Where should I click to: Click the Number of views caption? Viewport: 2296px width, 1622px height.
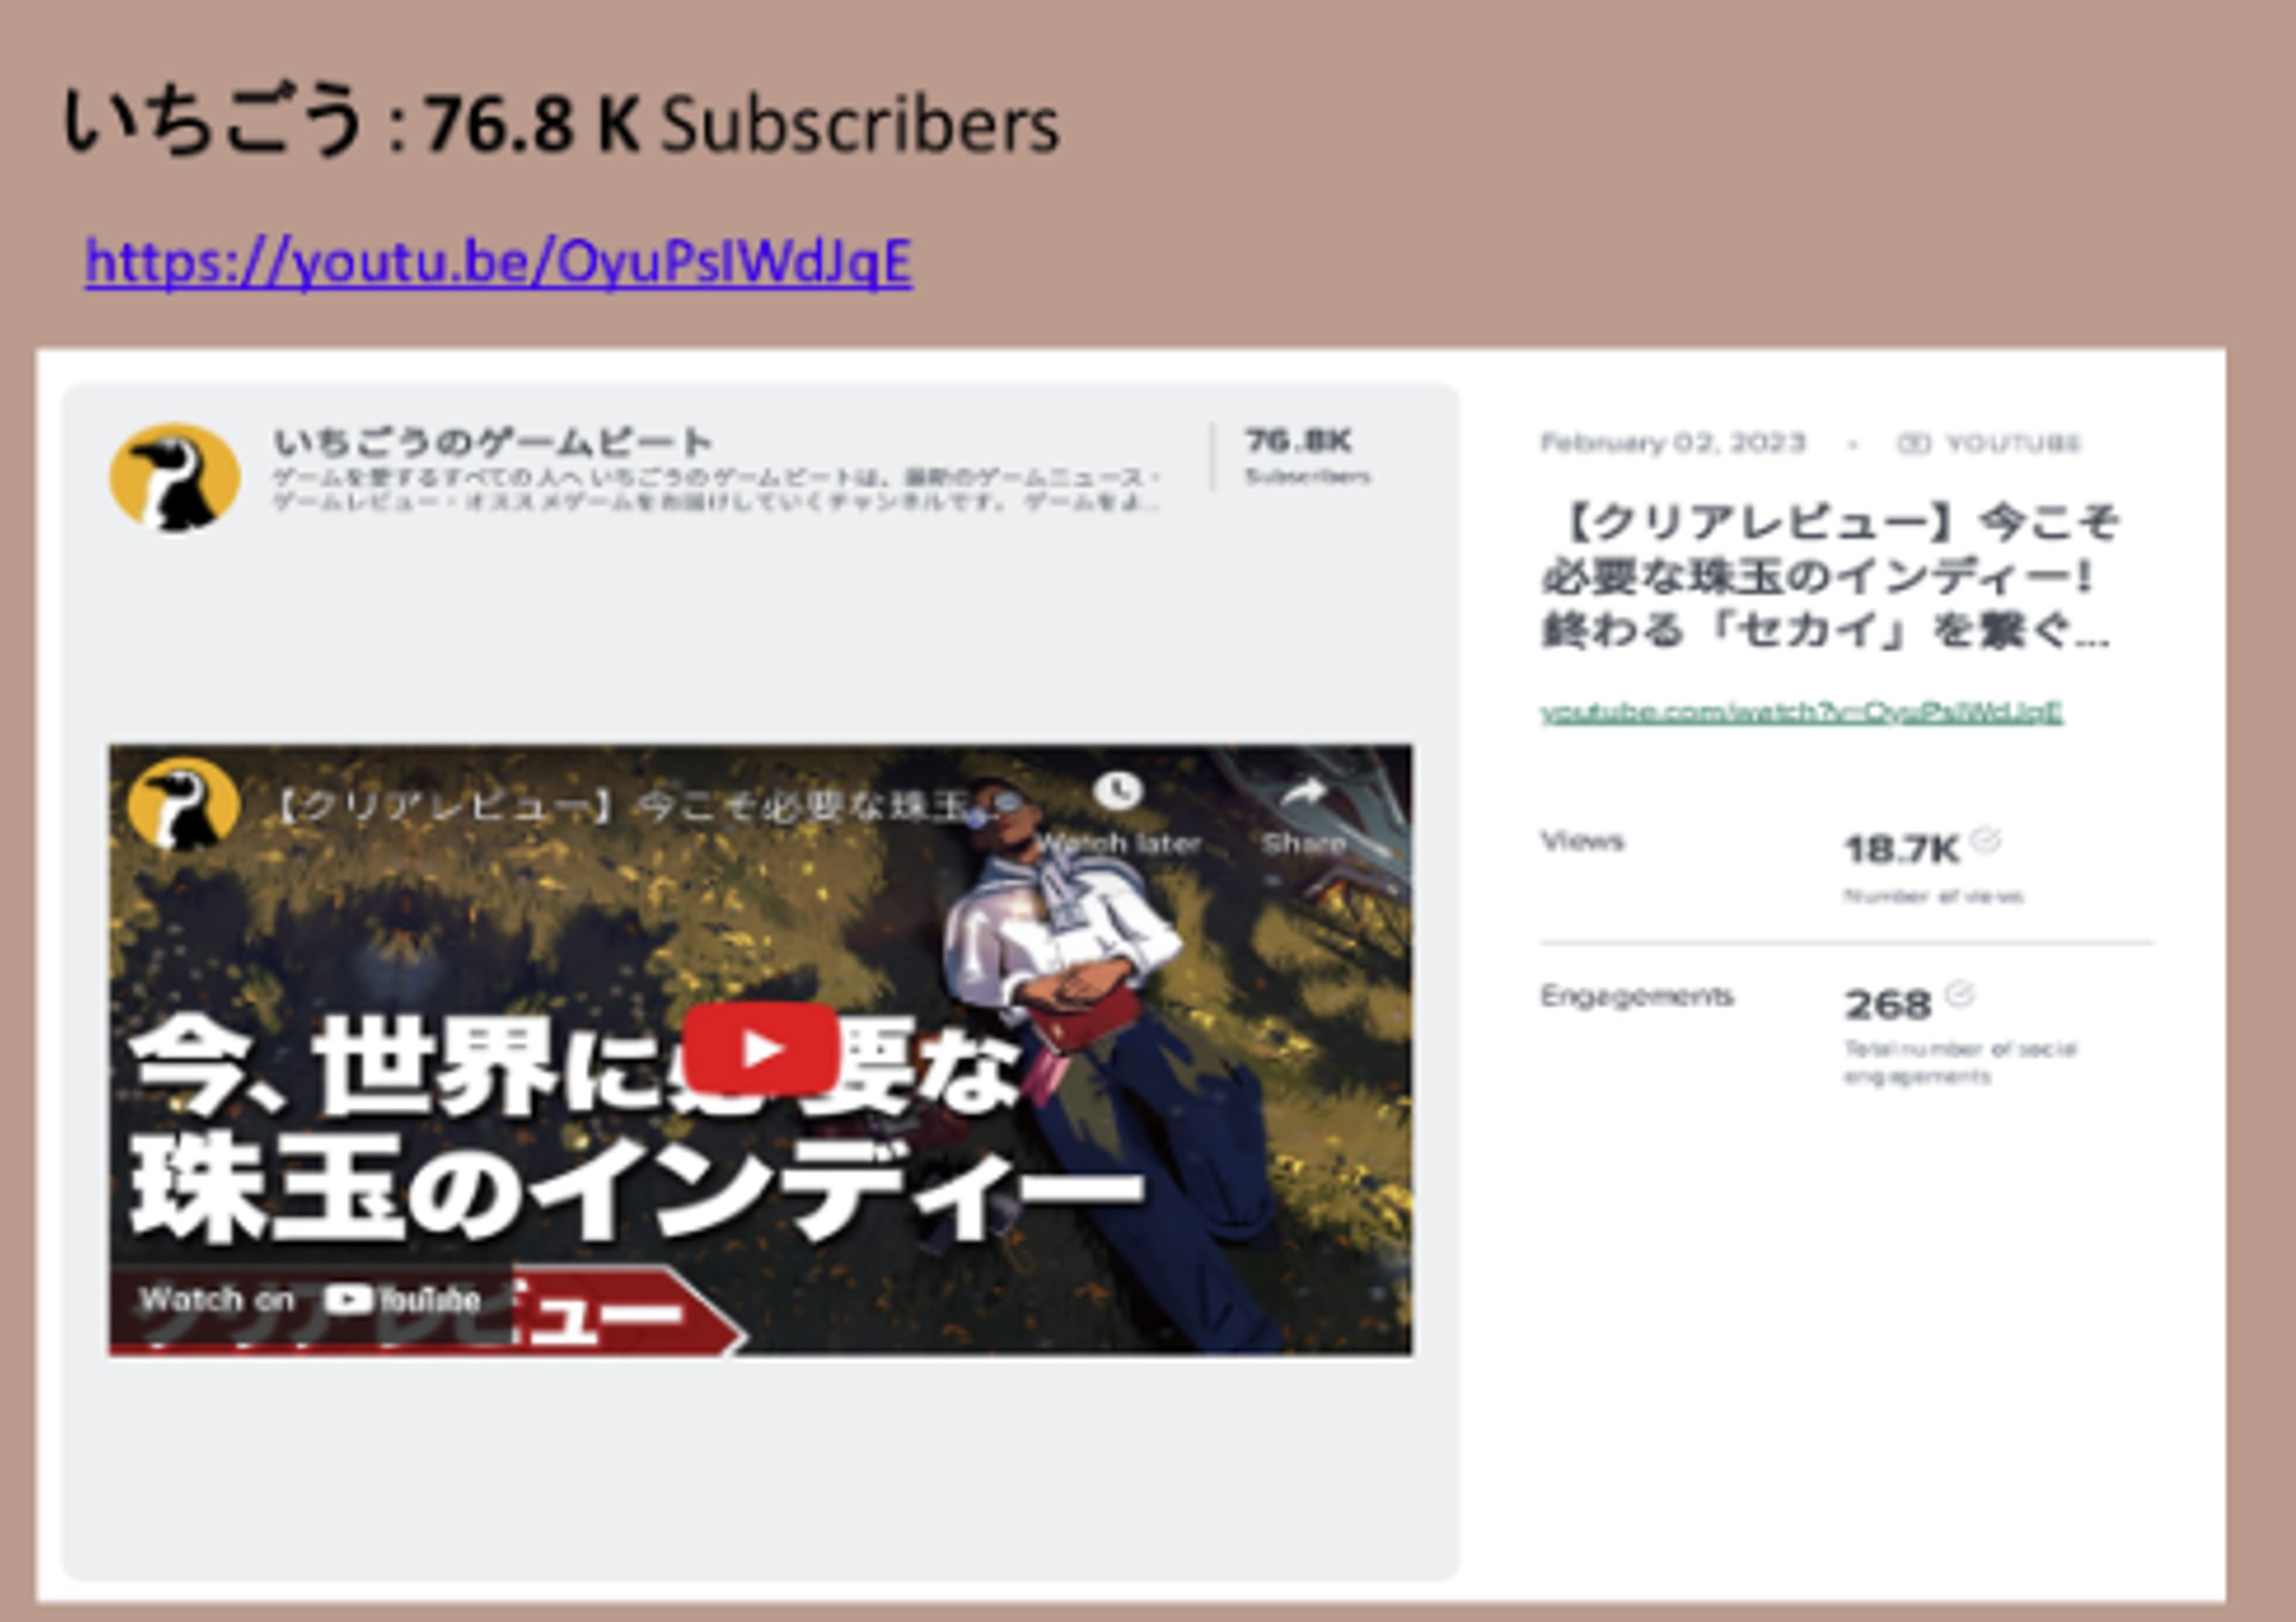point(1934,896)
